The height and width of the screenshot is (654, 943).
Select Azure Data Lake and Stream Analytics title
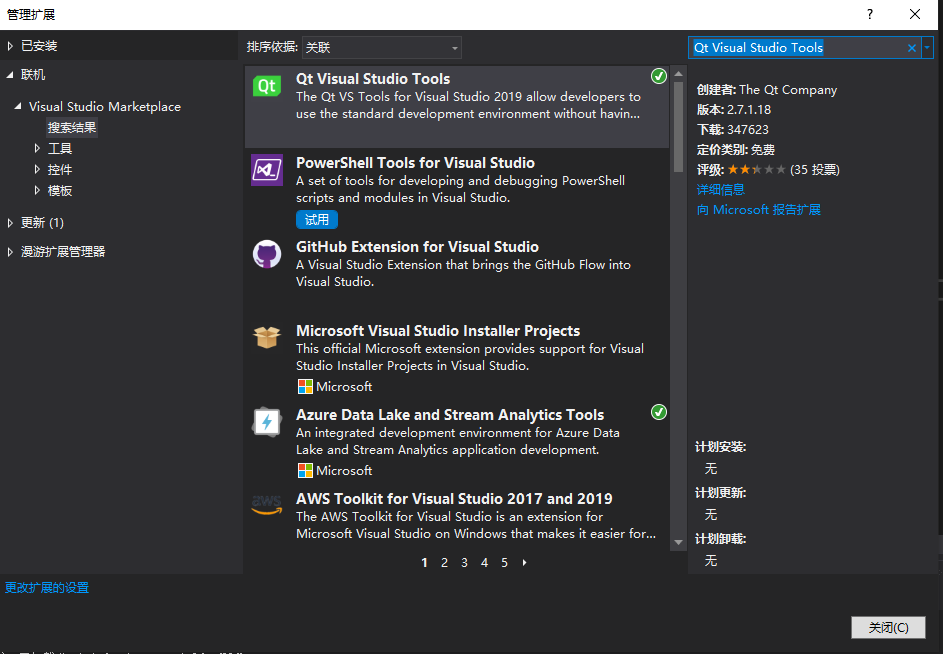point(450,415)
